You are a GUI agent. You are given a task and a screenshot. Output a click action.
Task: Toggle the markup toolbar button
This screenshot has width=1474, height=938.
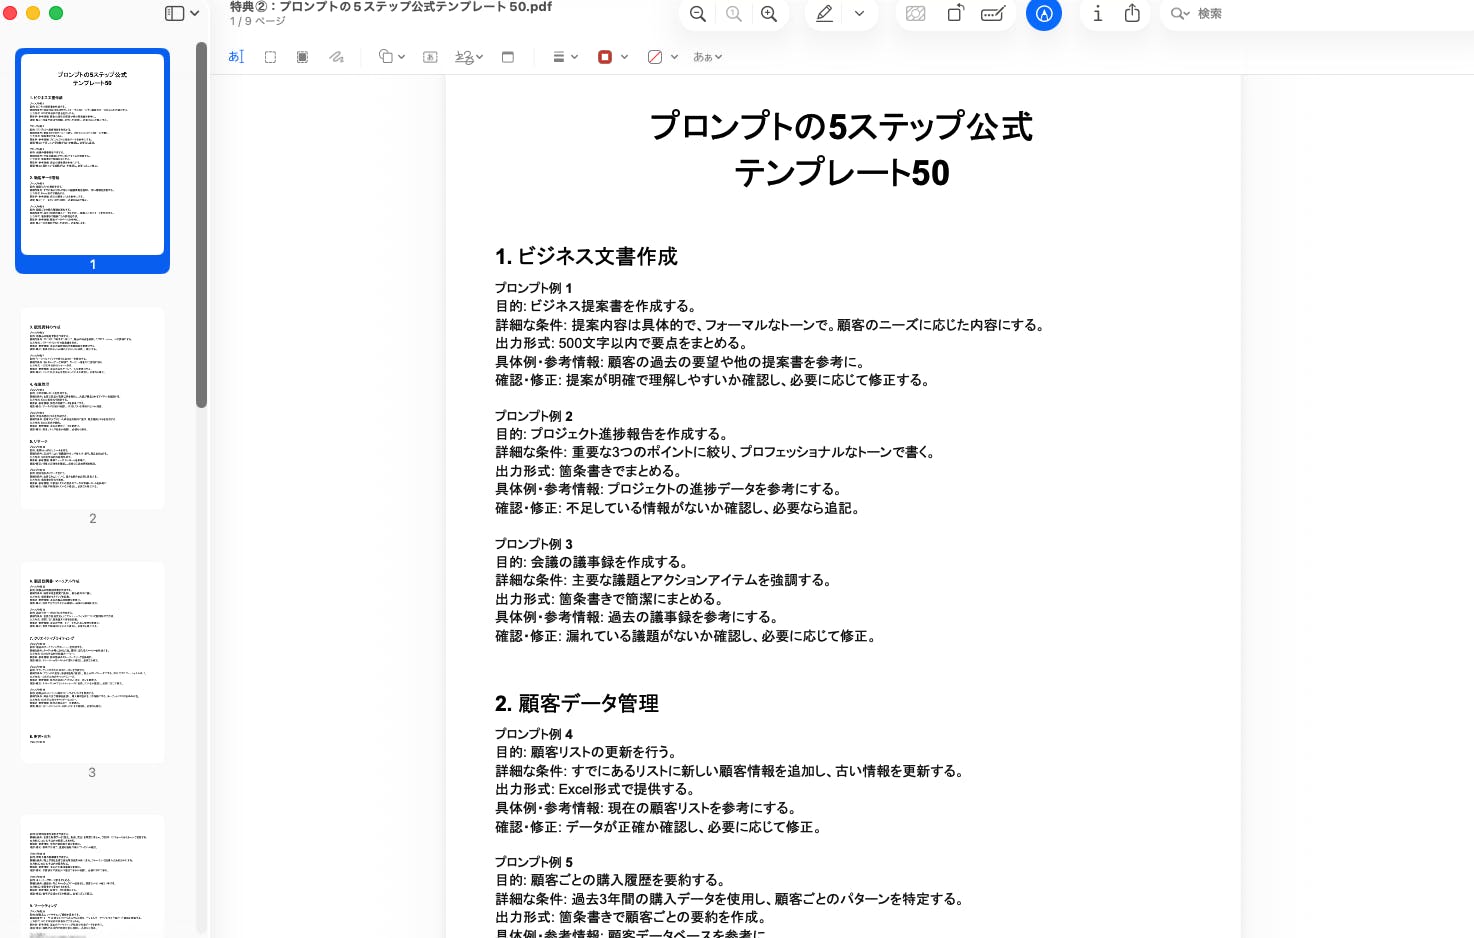(1043, 14)
